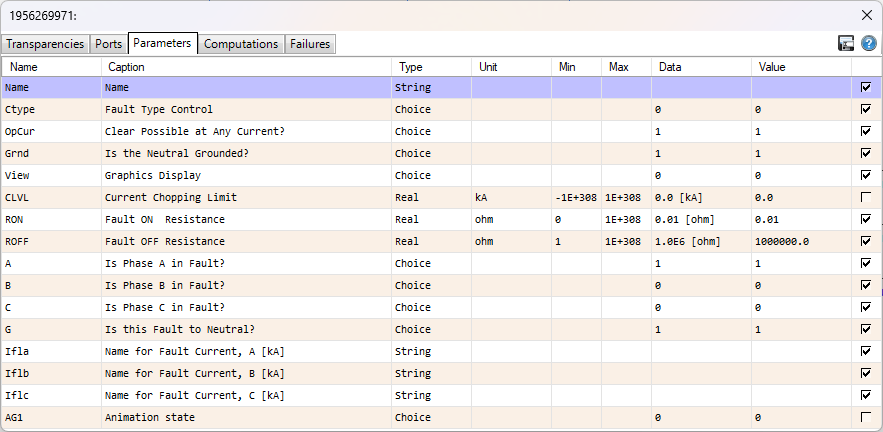Click the '1.0E6 [ohm]' data cell
Image resolution: width=883 pixels, height=432 pixels.
coord(702,241)
